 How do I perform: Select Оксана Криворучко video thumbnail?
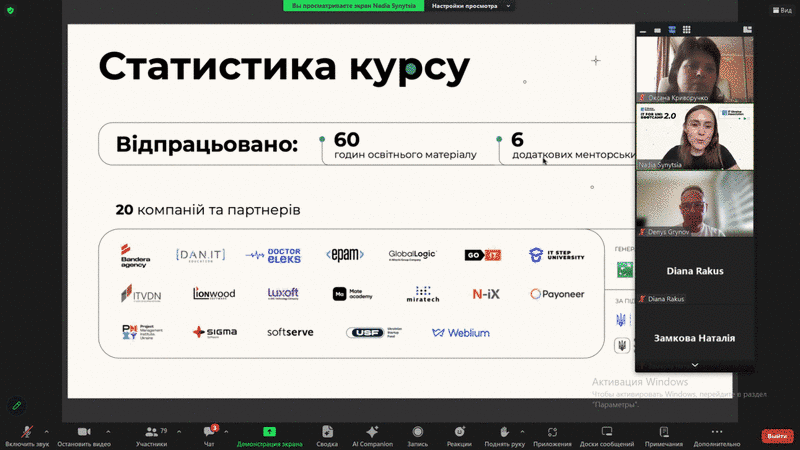(694, 69)
